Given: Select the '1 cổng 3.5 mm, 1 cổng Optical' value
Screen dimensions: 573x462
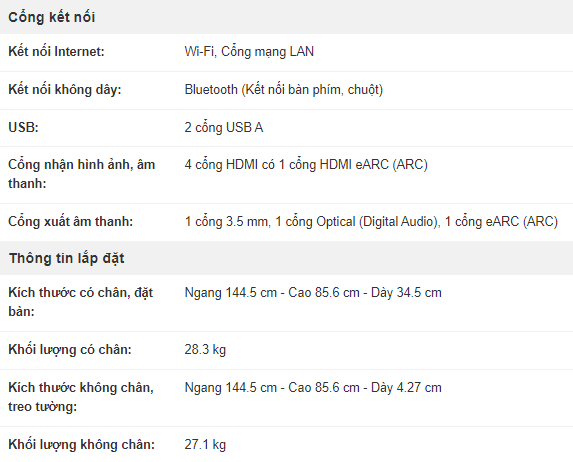Looking at the screenshot, I should coord(371,221).
